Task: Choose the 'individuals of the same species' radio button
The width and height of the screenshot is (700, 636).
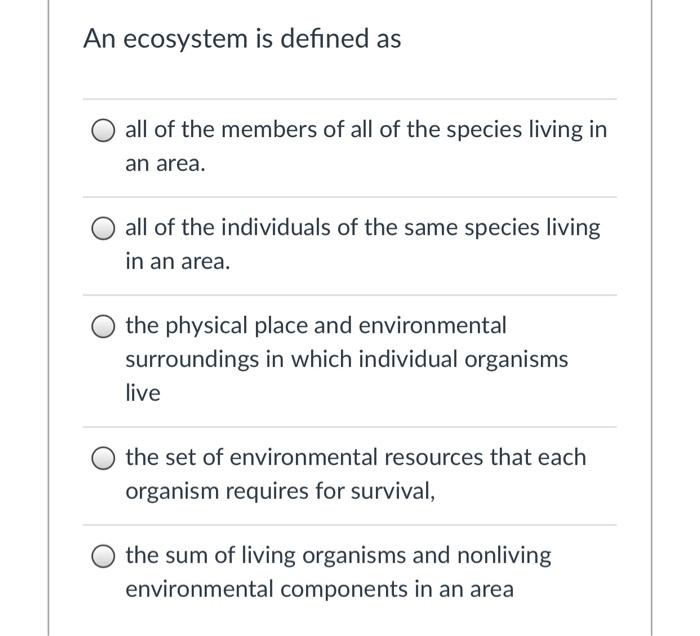Action: (x=103, y=229)
